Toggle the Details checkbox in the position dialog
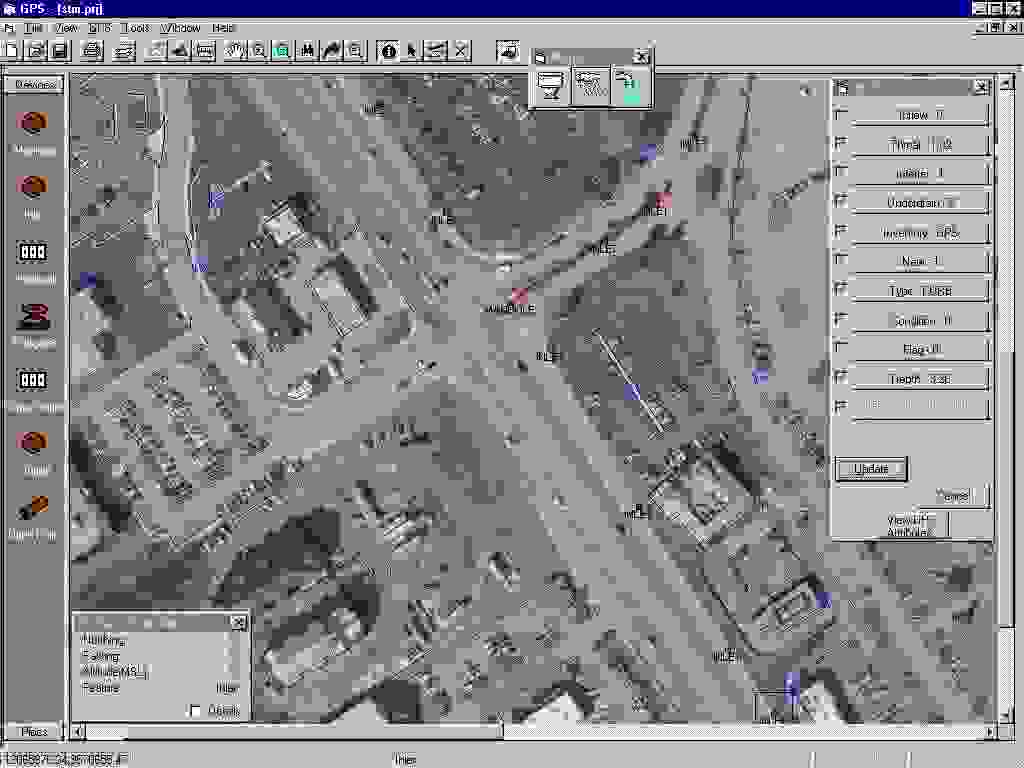The height and width of the screenshot is (768, 1024). pyautogui.click(x=196, y=711)
